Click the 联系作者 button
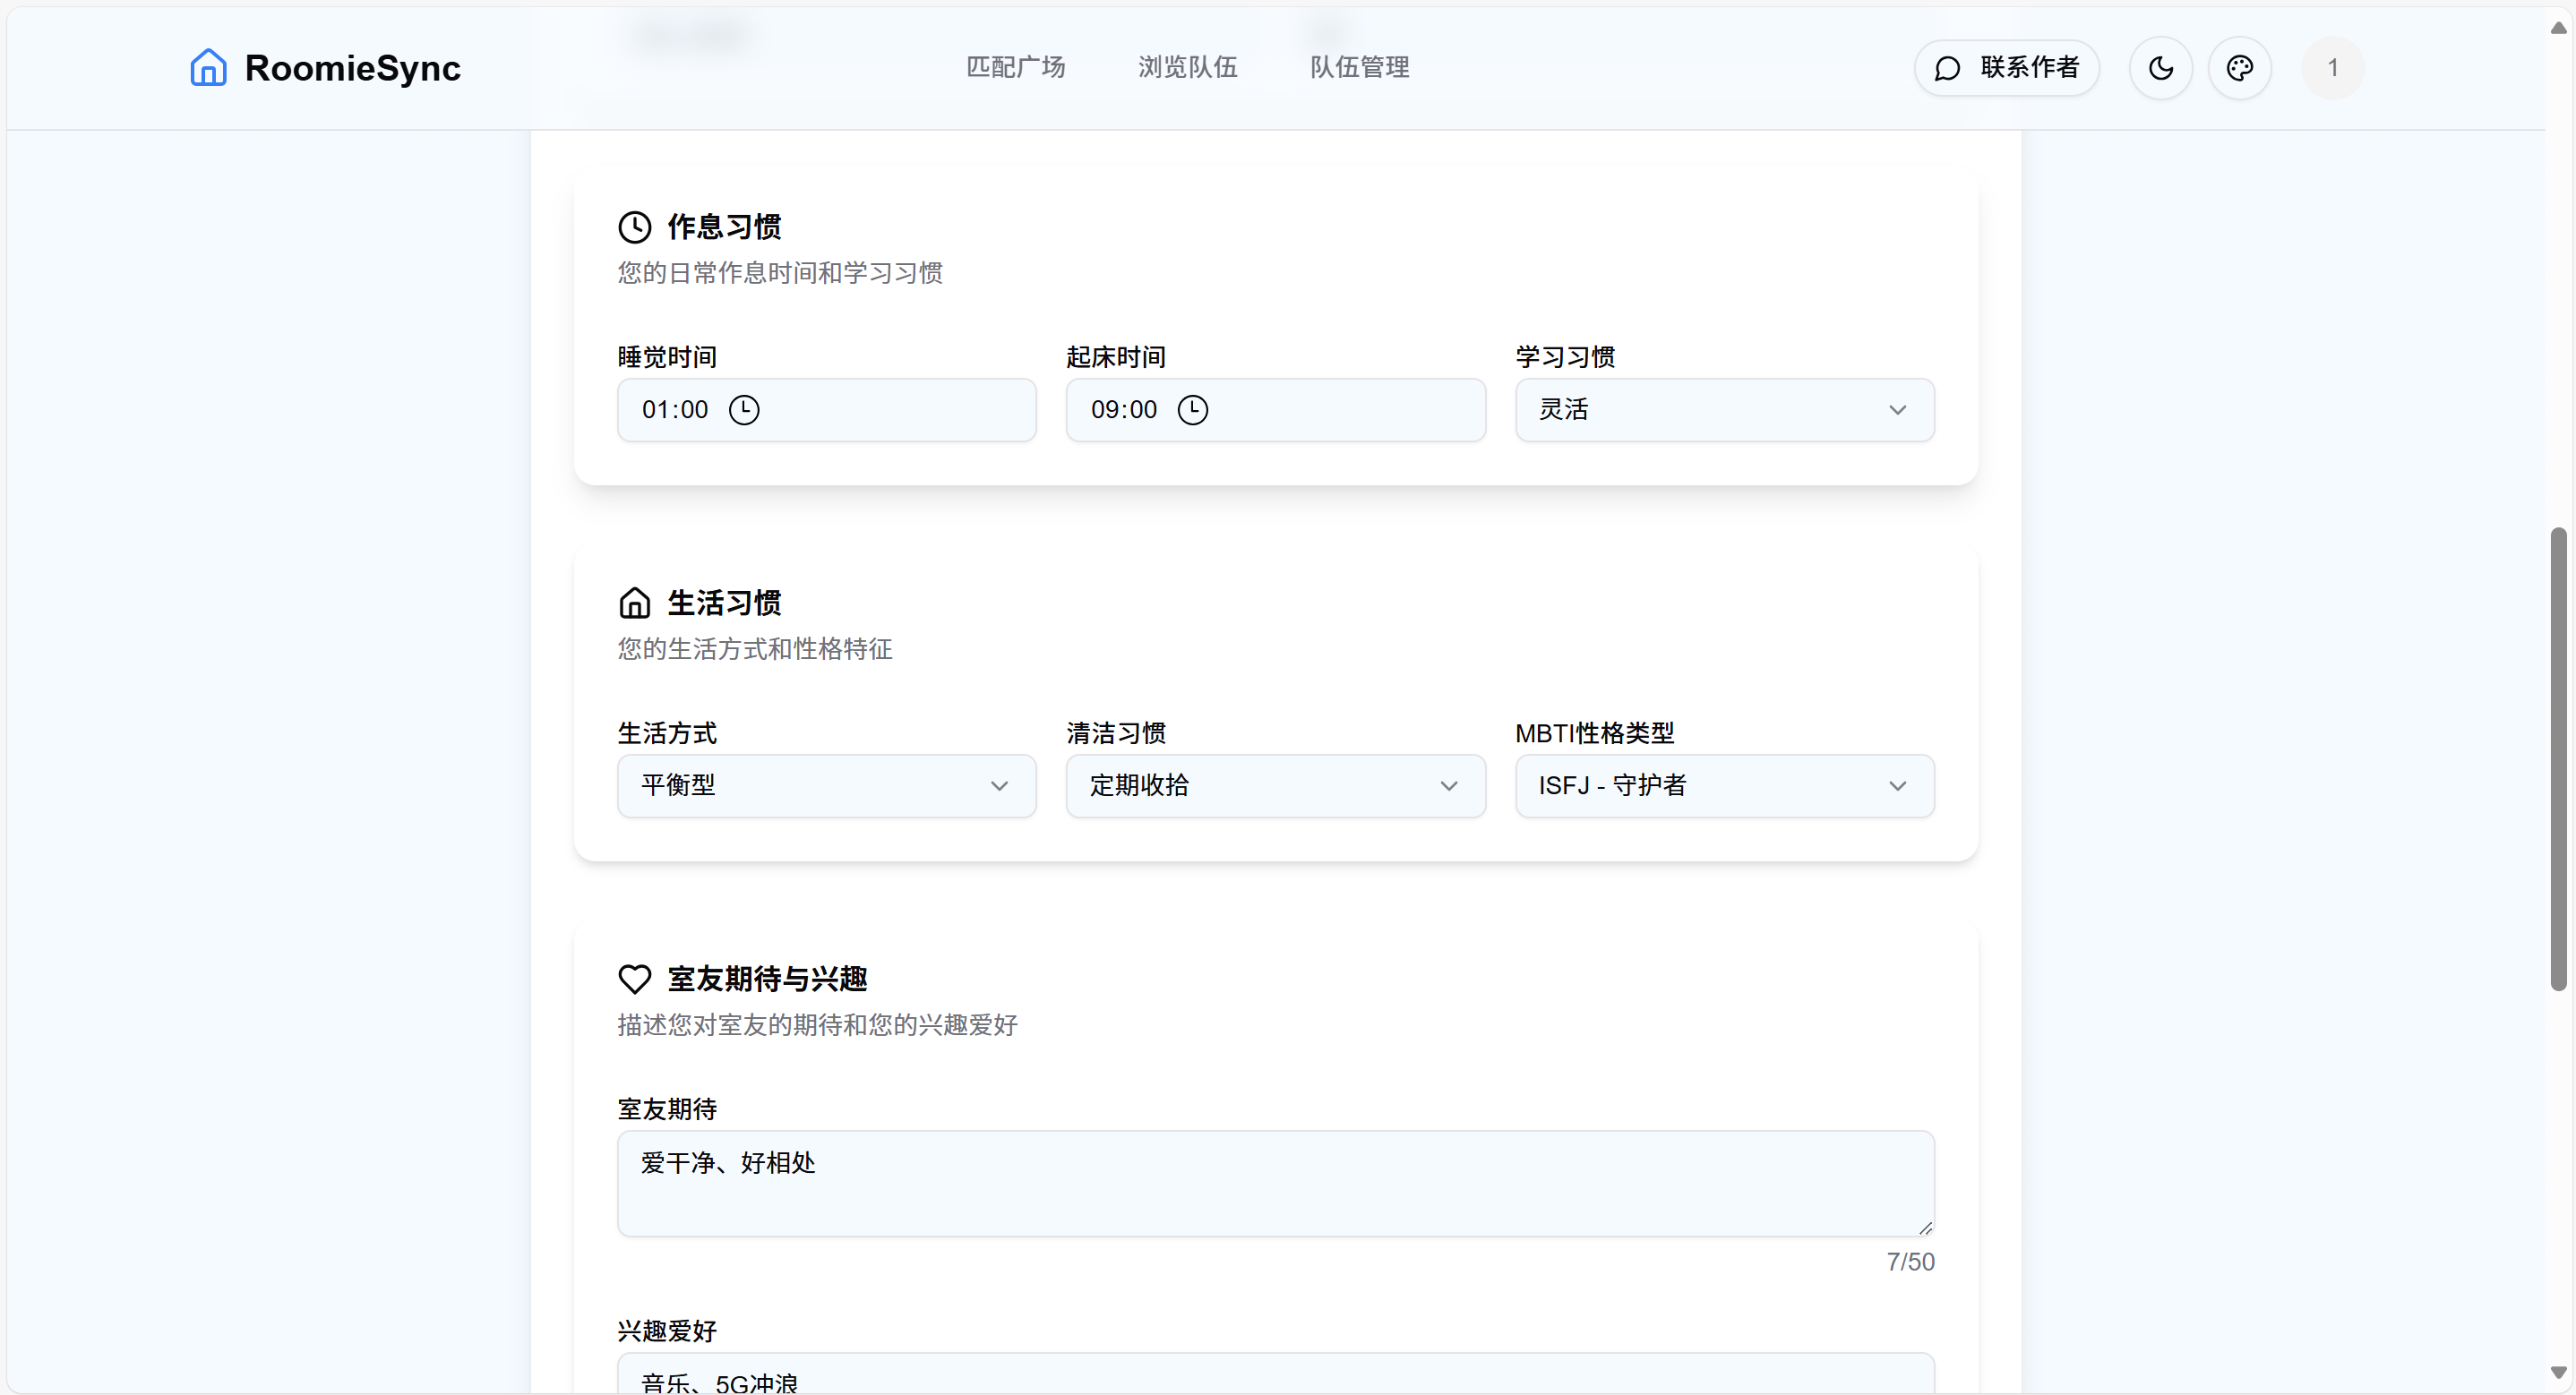The image size is (2576, 1395). (2007, 68)
